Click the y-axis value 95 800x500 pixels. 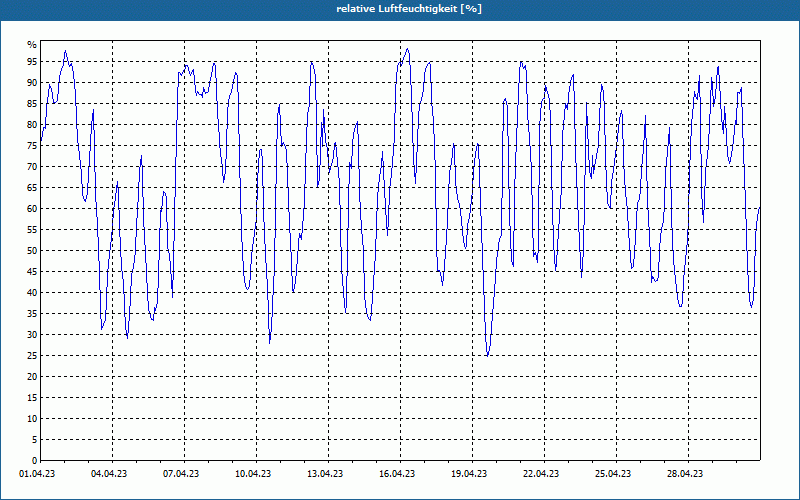pos(32,62)
